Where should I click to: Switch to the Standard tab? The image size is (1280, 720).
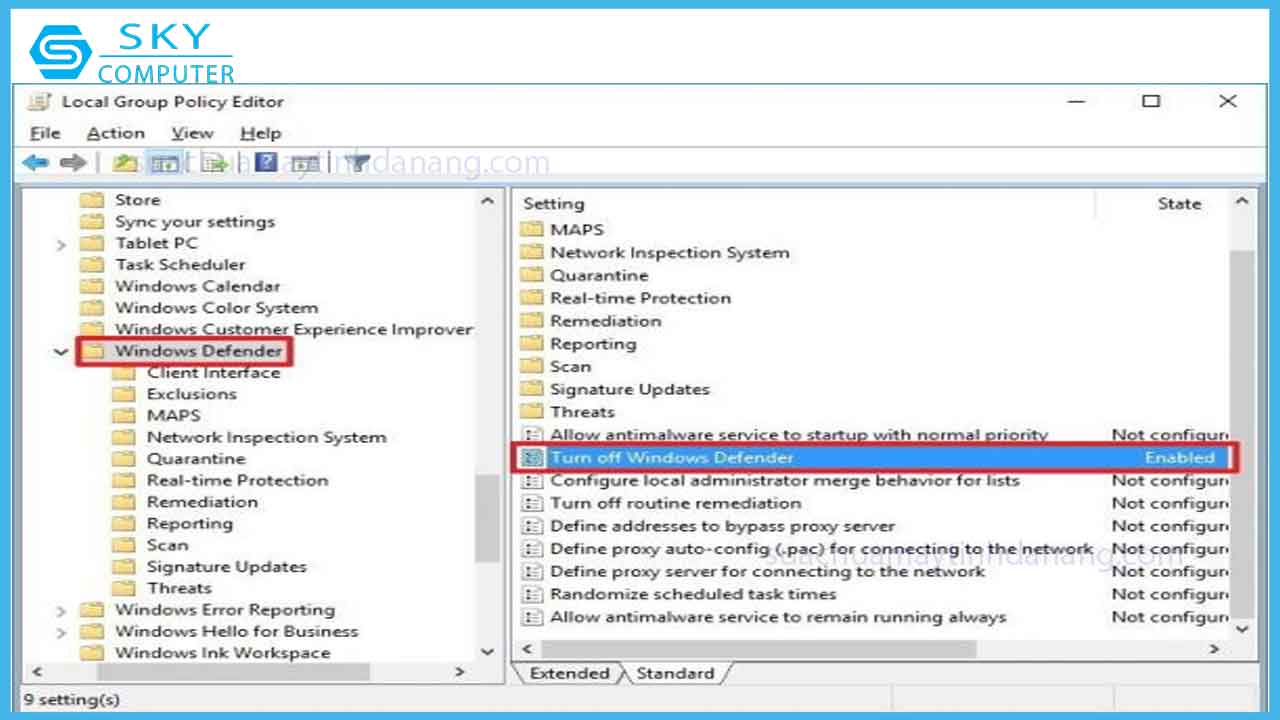tap(676, 673)
